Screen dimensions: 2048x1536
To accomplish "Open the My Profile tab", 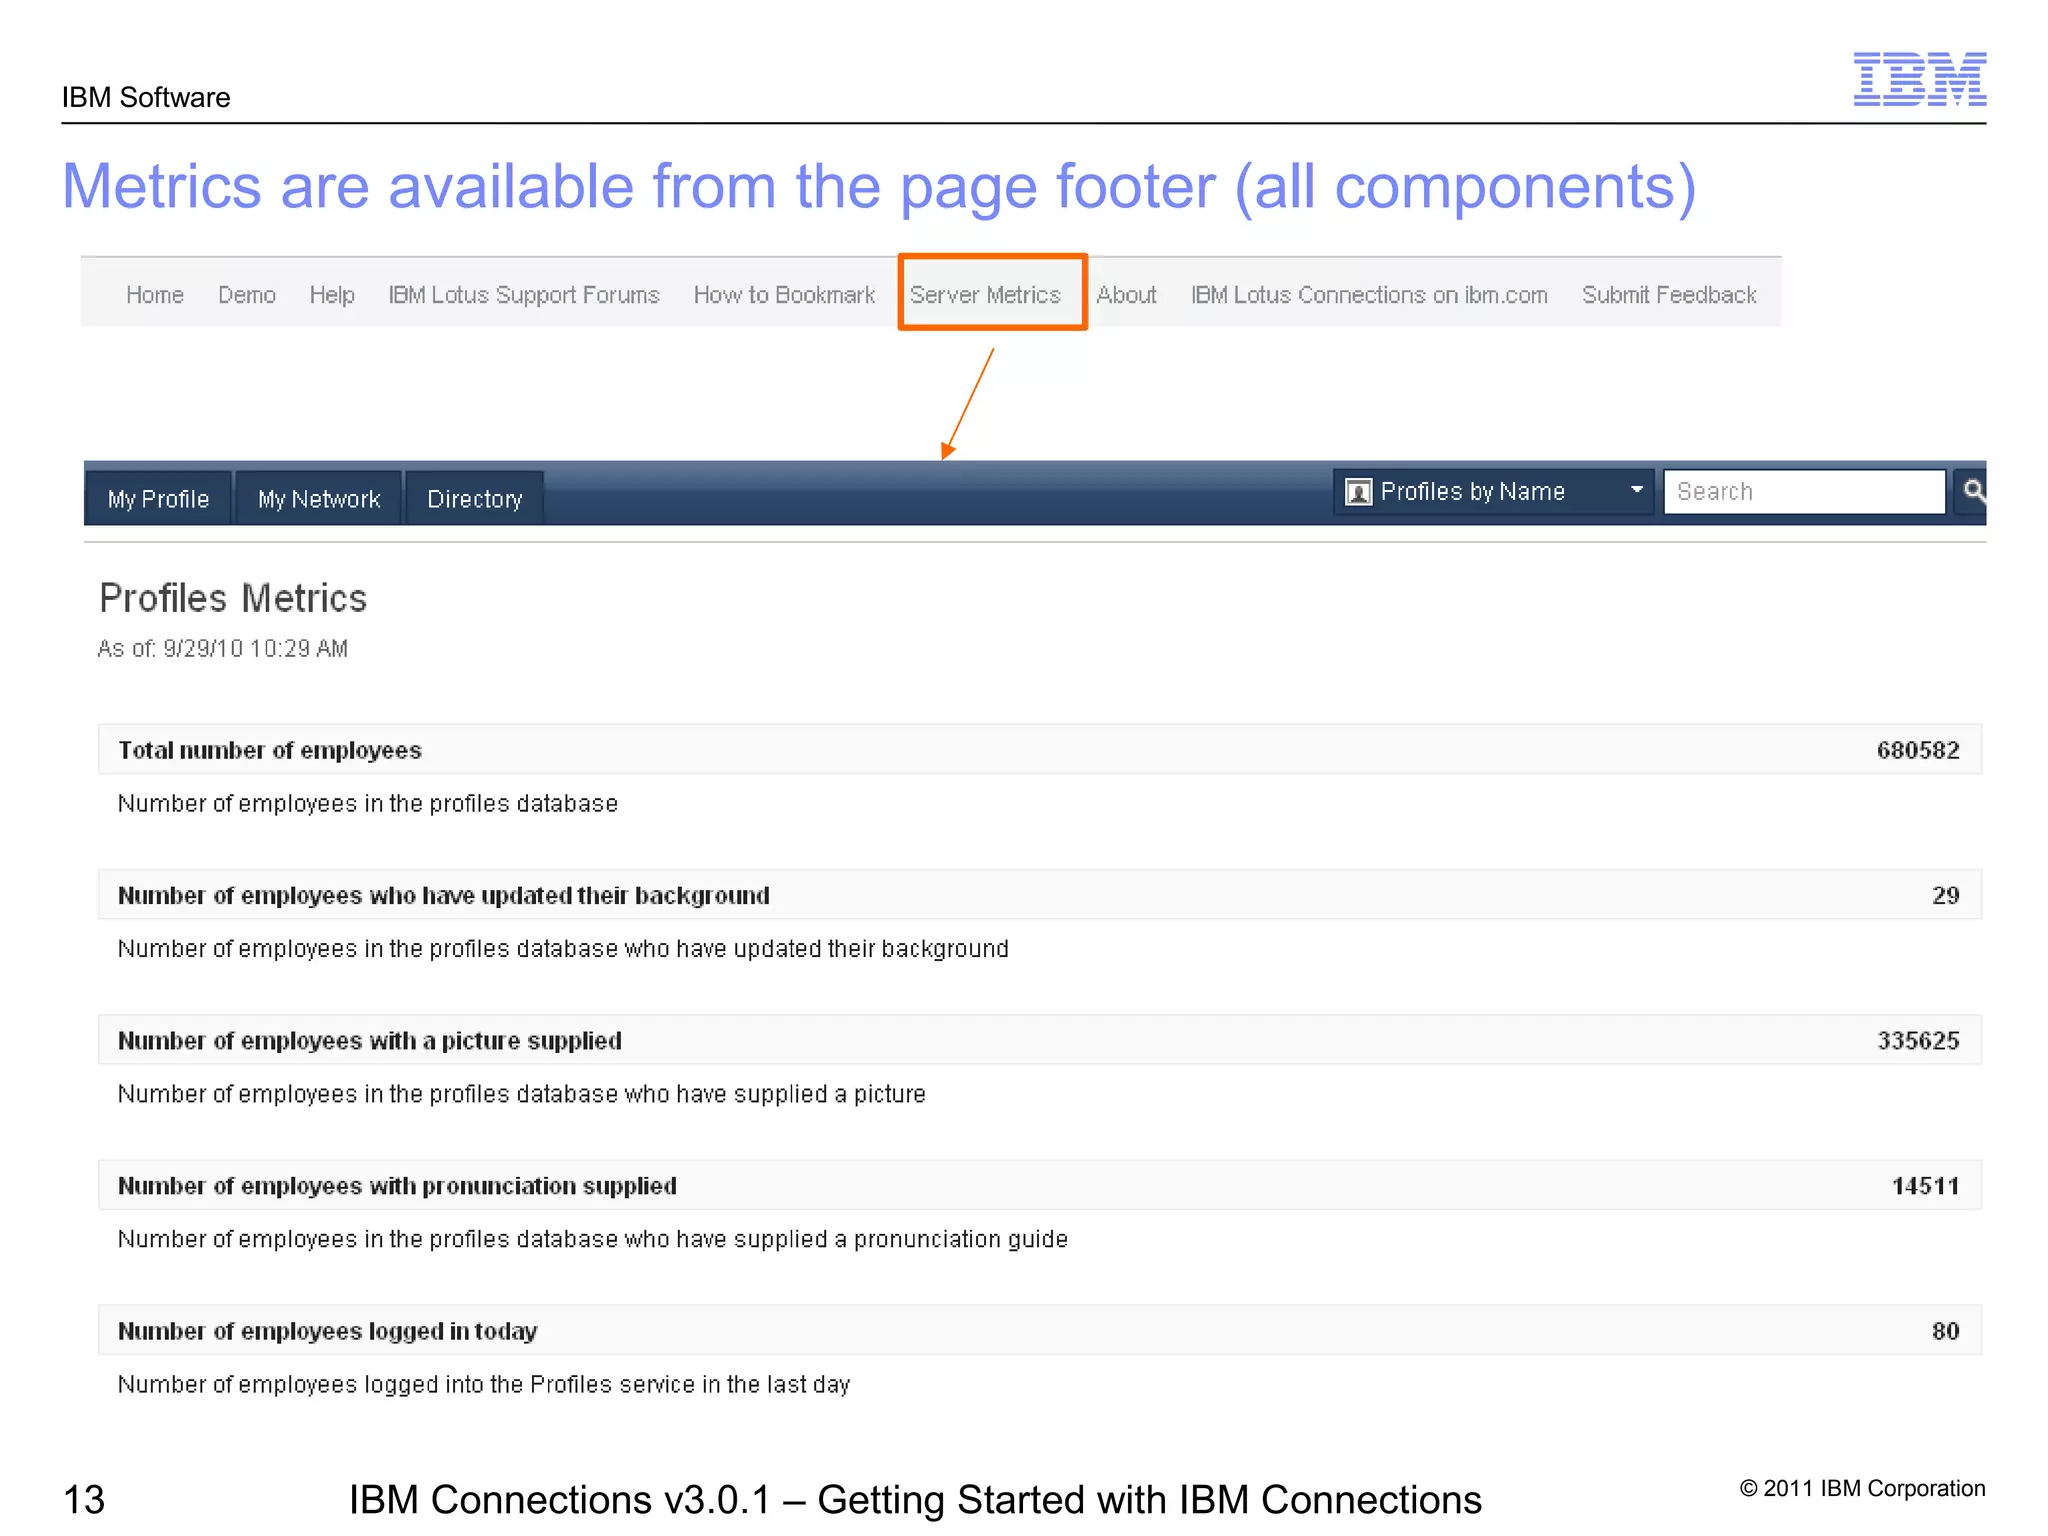I will click(x=158, y=499).
